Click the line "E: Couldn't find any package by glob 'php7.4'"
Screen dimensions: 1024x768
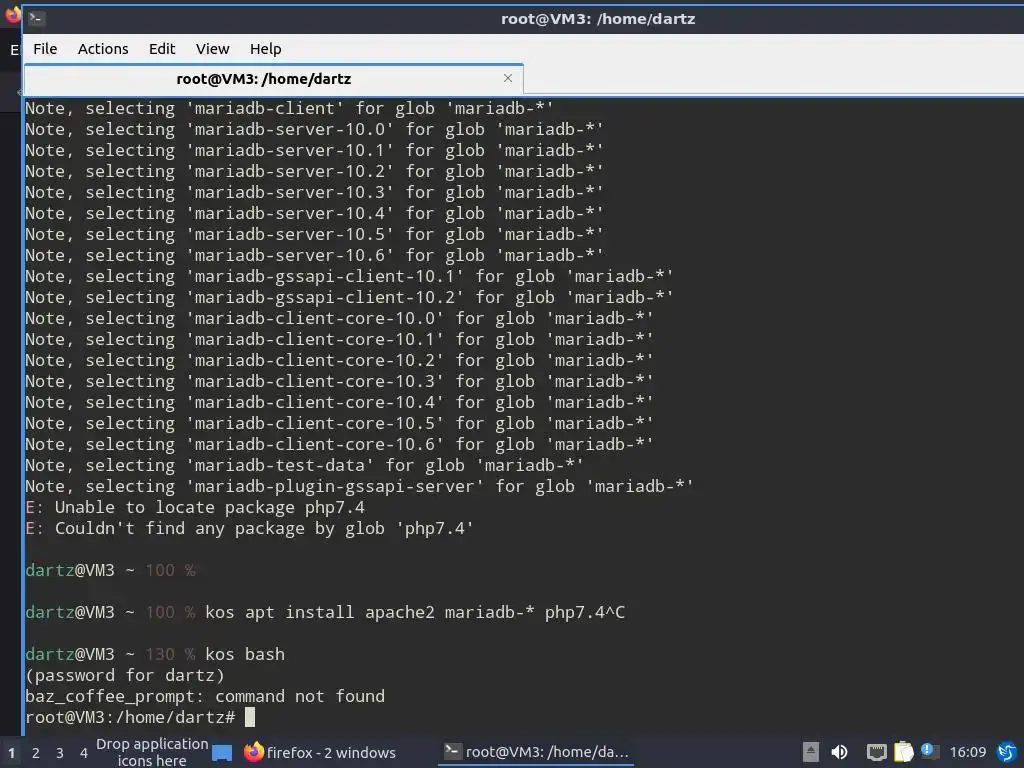point(249,528)
